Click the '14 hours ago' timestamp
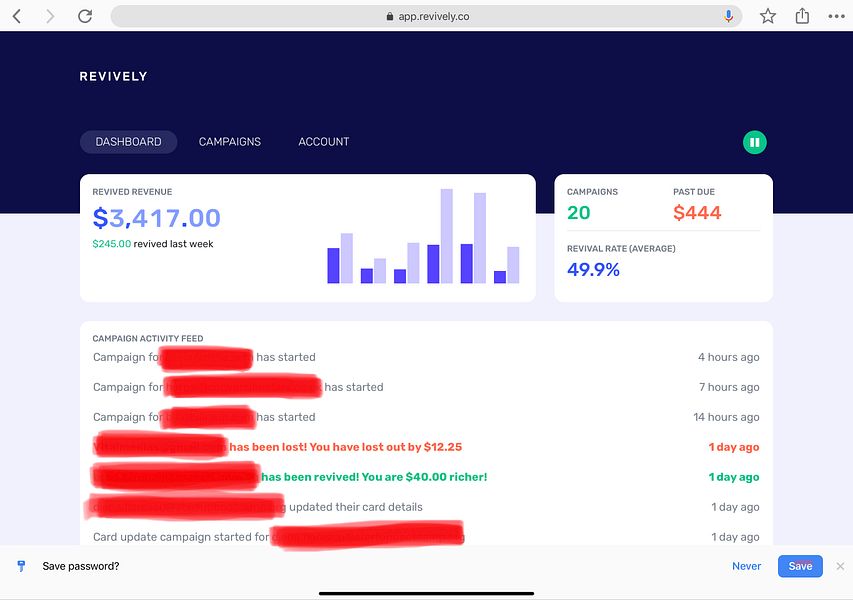853x600 pixels. tap(726, 417)
